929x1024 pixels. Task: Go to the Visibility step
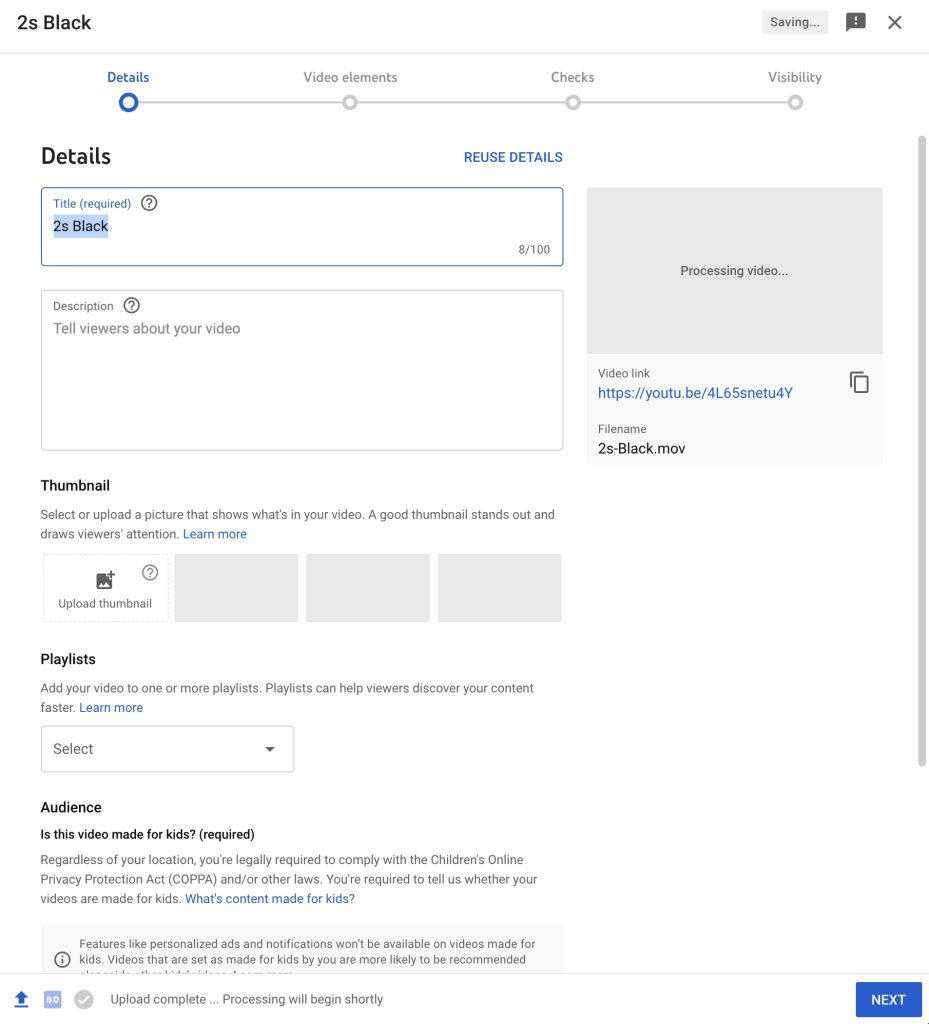(795, 77)
